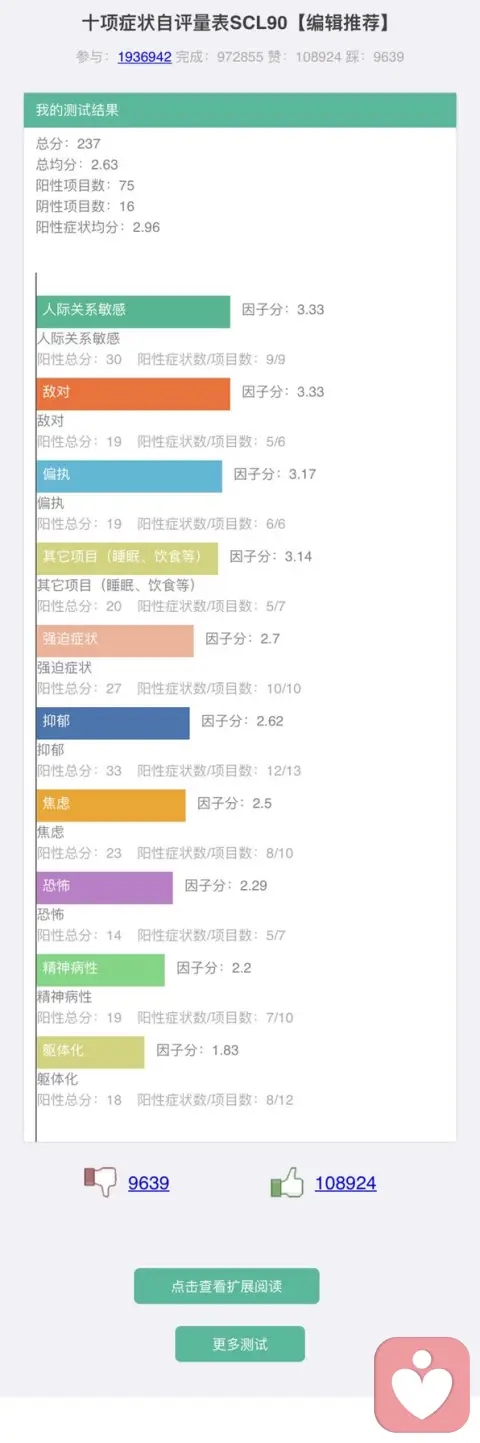Screen dimensions: 480x1443
Task: Open the 9639 dislikes link
Action: pyautogui.click(x=148, y=1183)
